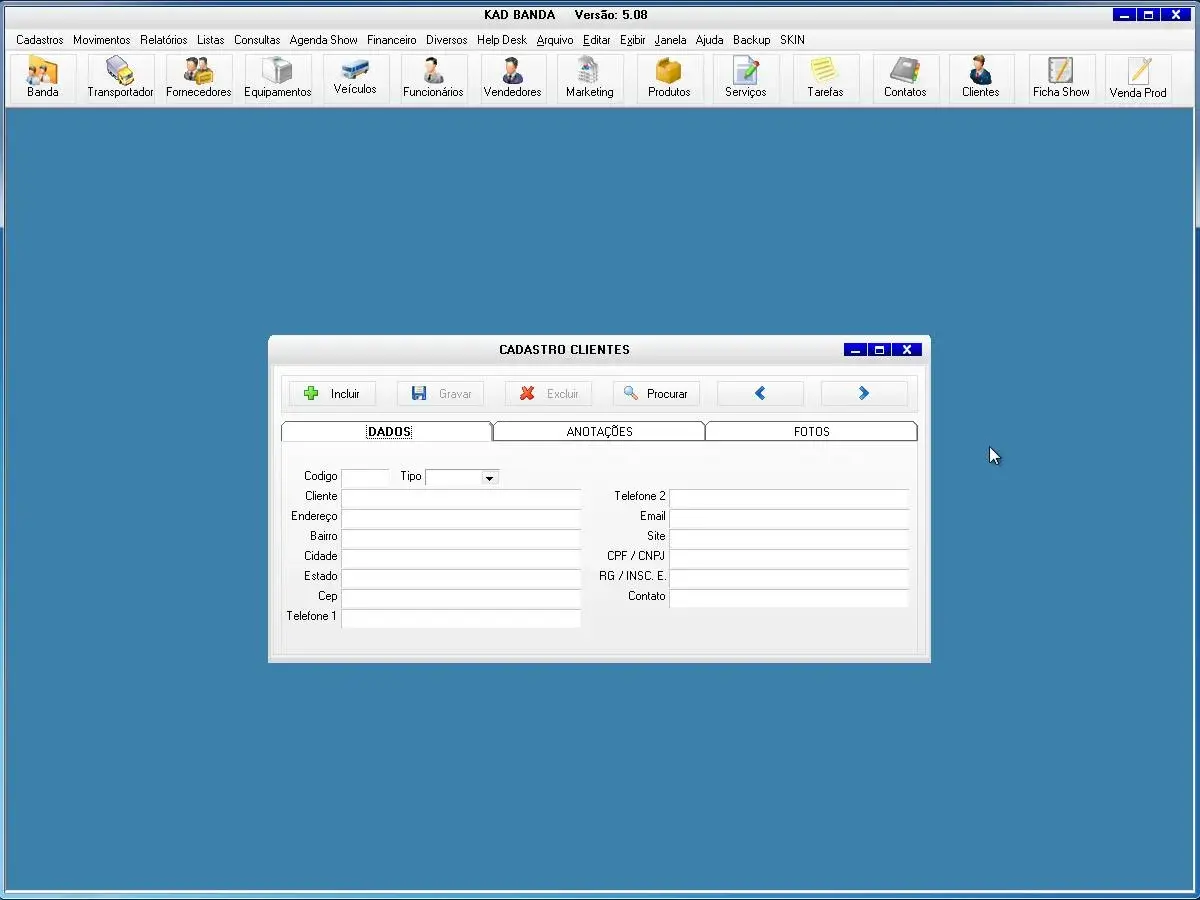Switch to the FOTOS tab
Screen dimensions: 1200x900
[811, 432]
